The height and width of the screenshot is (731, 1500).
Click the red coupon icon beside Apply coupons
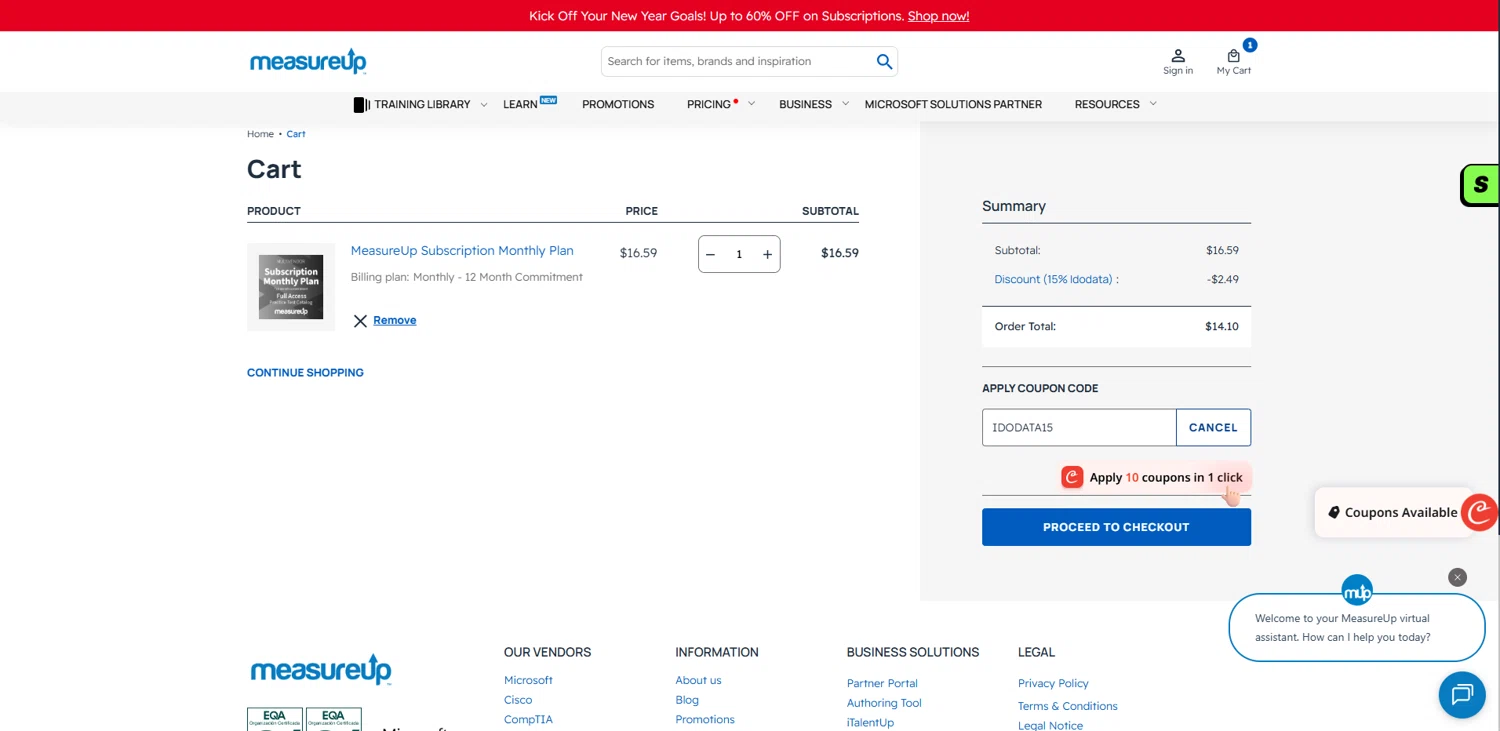[x=1072, y=477]
